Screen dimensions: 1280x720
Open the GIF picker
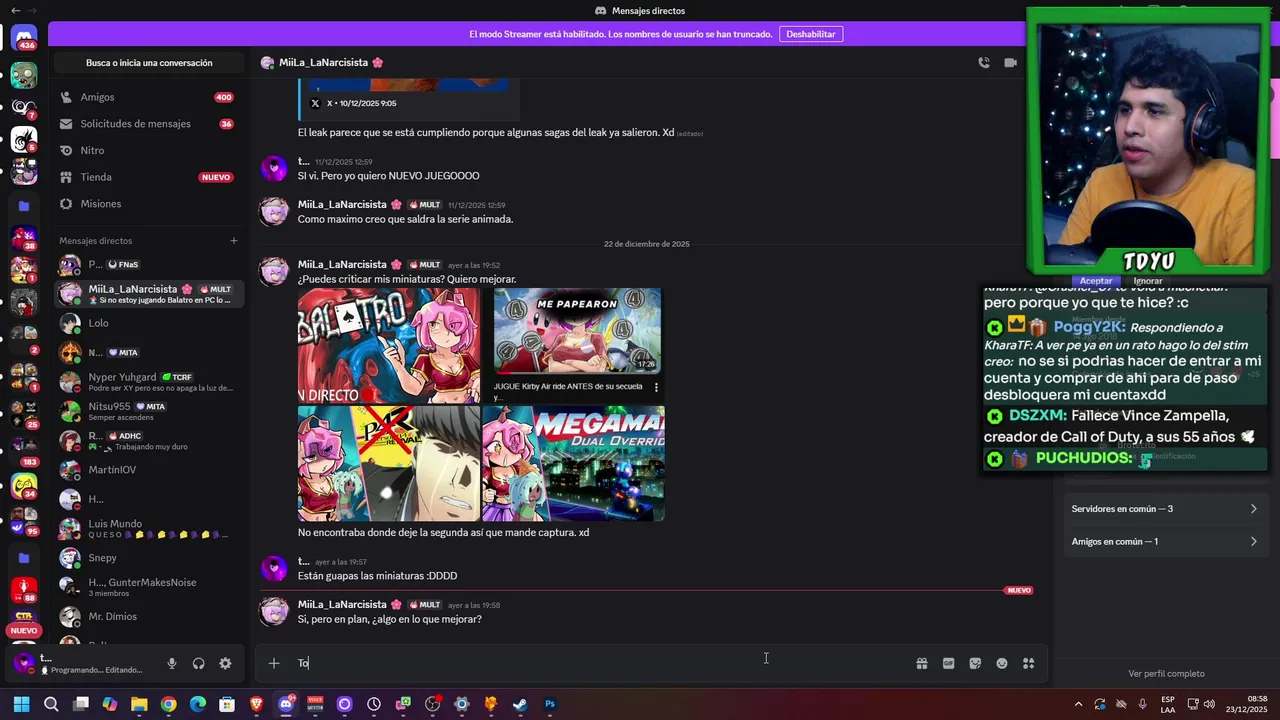(949, 663)
